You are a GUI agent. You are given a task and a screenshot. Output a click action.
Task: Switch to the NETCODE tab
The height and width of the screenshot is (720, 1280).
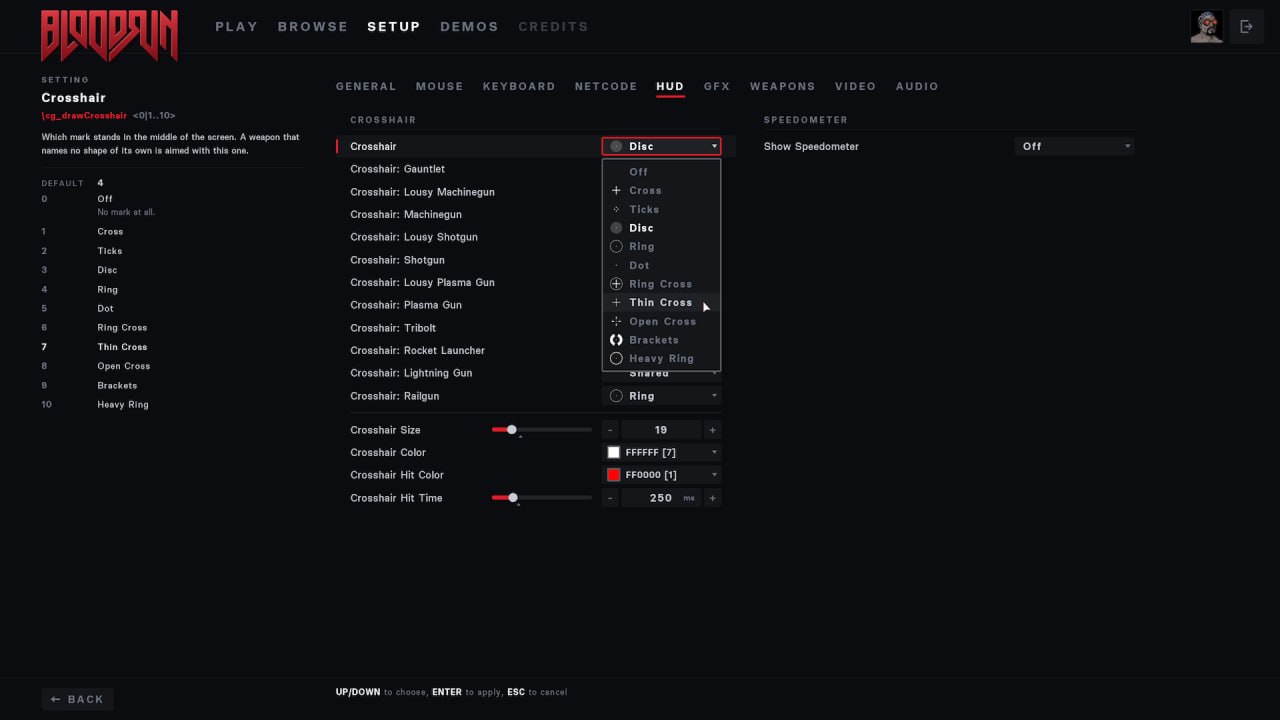(x=606, y=87)
